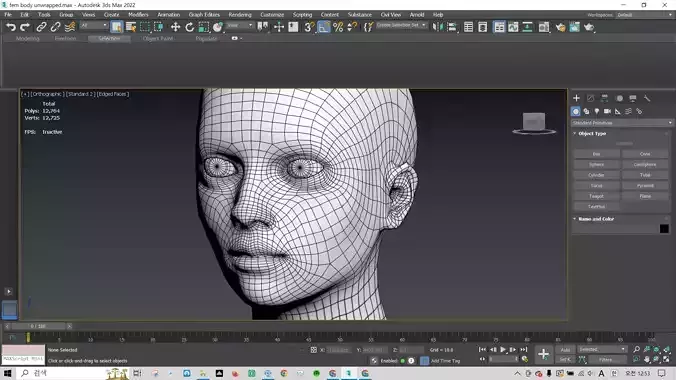Screen dimensions: 676x380
Task: Open Create Selection Set dropdown
Action: 401,25
